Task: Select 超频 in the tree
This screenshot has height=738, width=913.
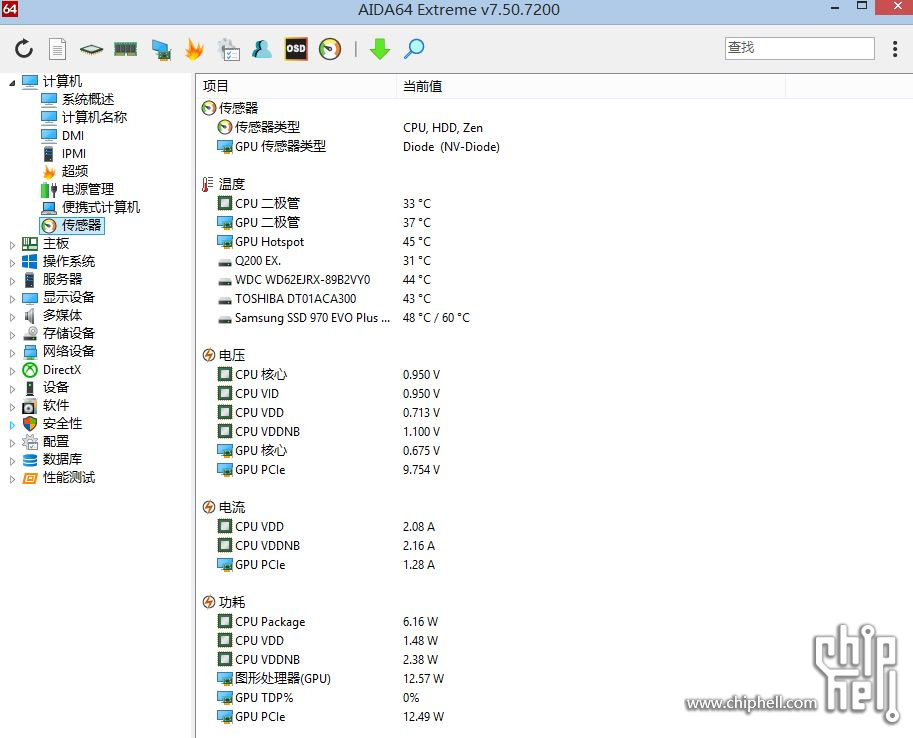Action: click(x=75, y=171)
